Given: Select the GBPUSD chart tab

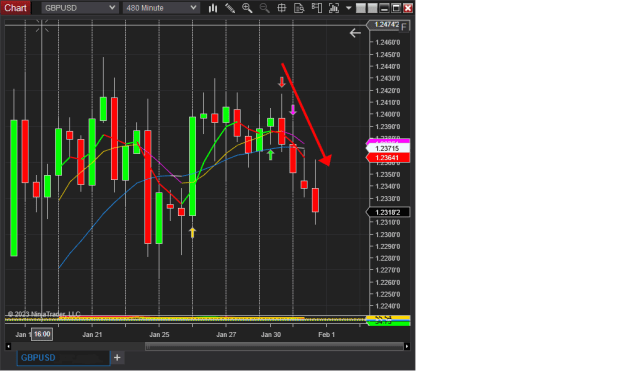Looking at the screenshot, I should [63, 358].
